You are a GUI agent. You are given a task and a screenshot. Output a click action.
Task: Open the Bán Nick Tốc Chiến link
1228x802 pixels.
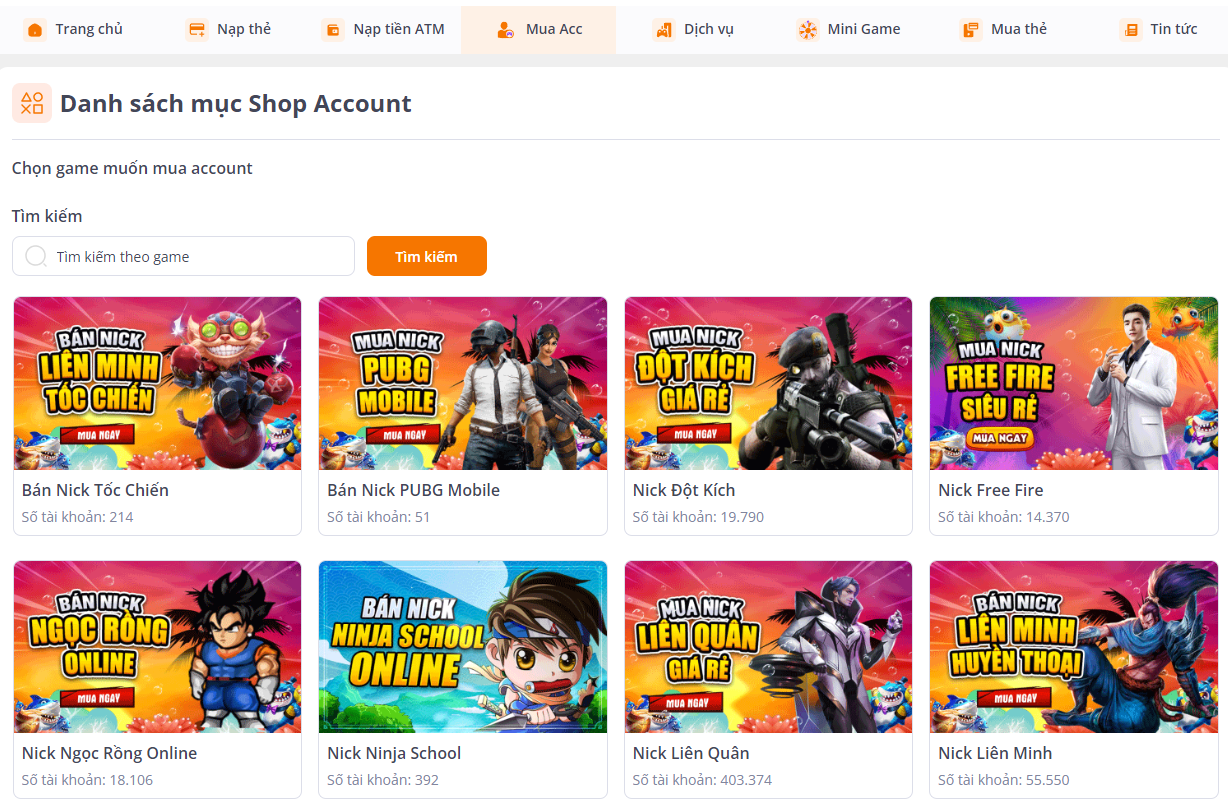click(x=95, y=490)
